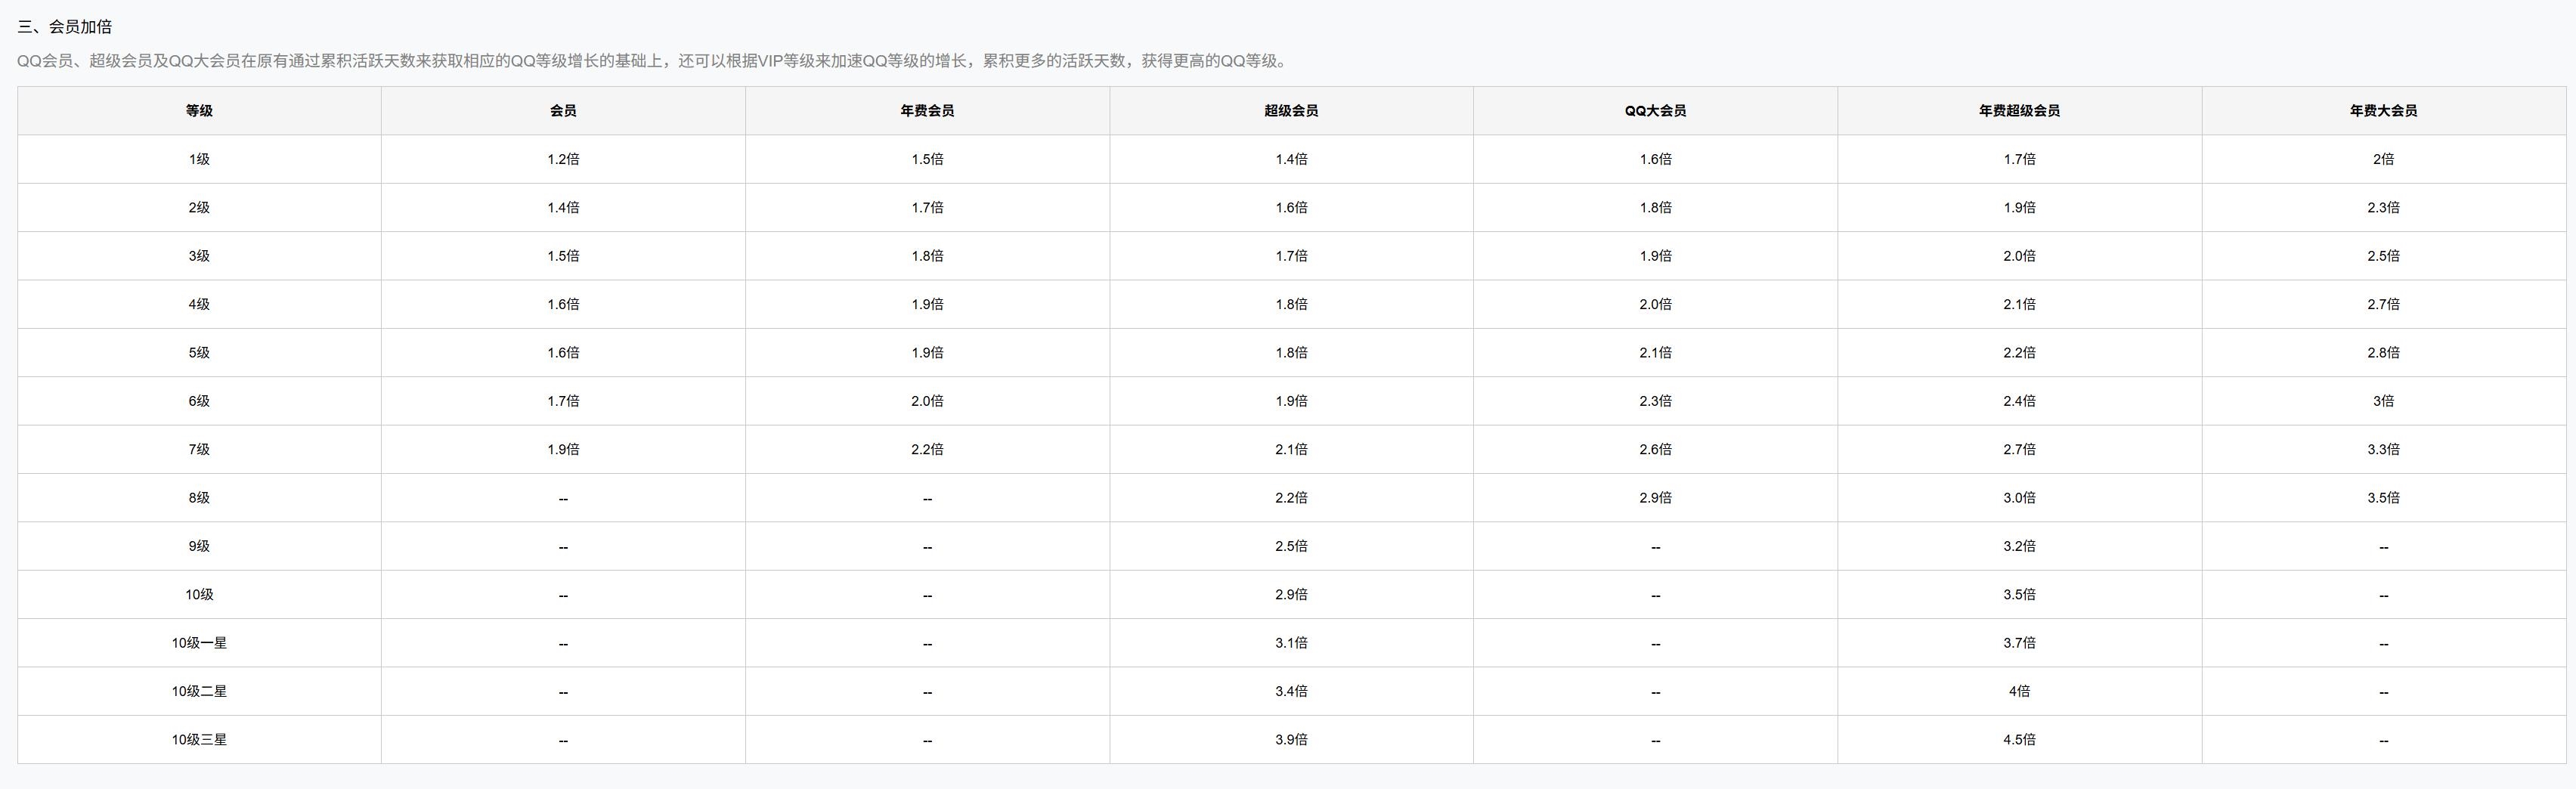This screenshot has width=2576, height=789.
Task: Click 2.3倍 in 6级 row under QQ大会员
Action: pos(1655,401)
